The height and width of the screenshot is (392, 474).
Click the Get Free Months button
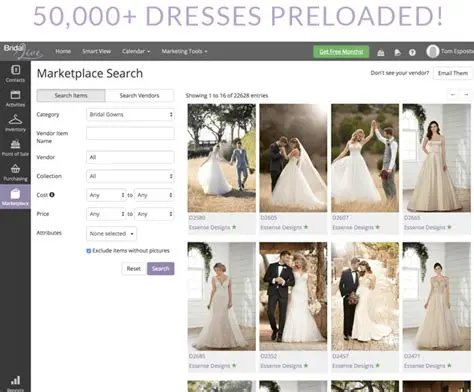(x=341, y=52)
